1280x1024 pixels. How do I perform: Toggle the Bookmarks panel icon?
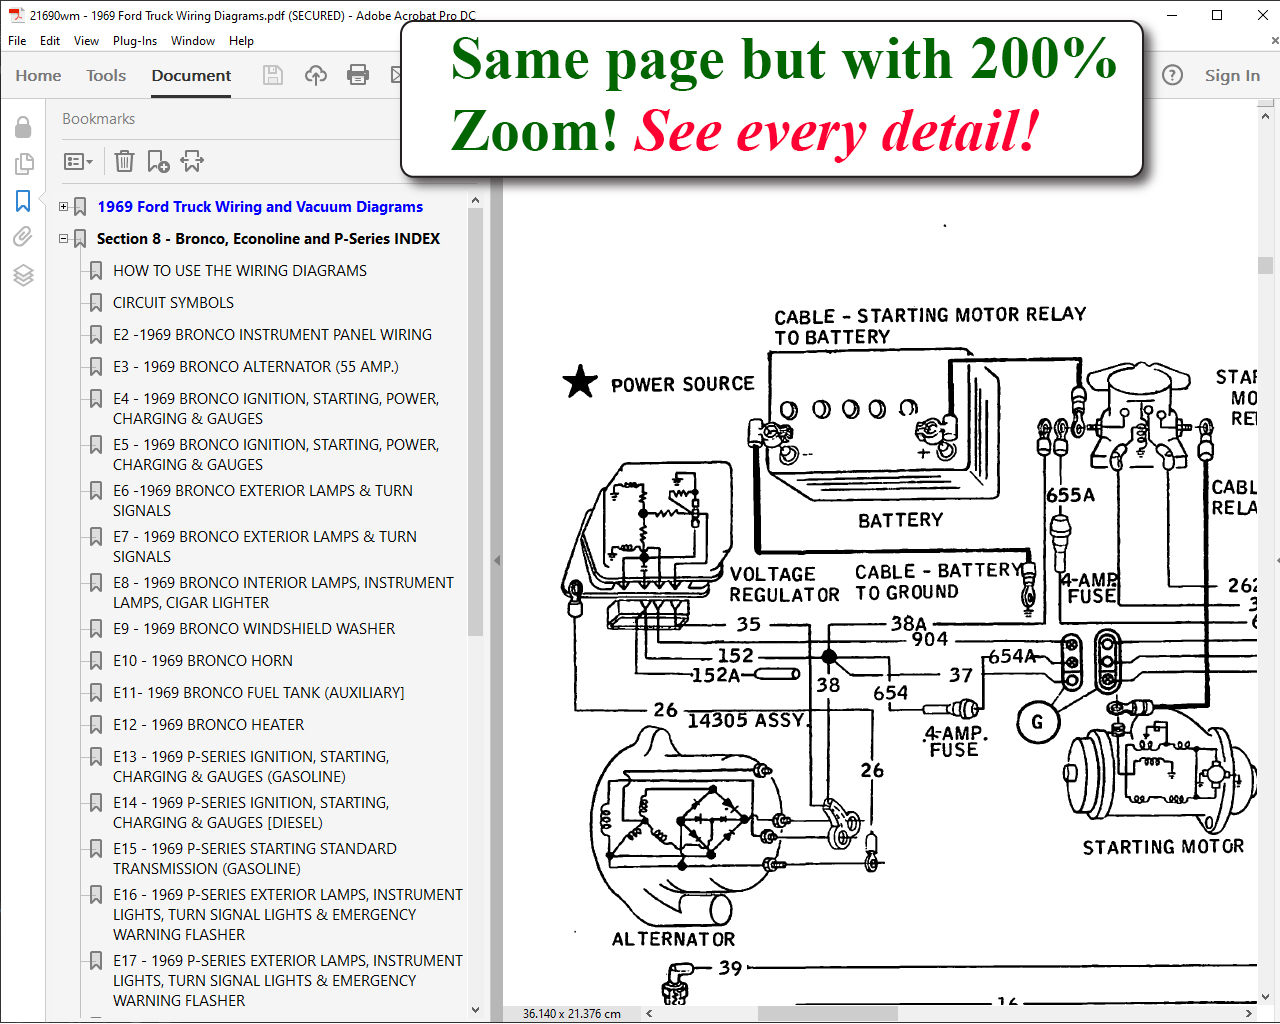(23, 201)
